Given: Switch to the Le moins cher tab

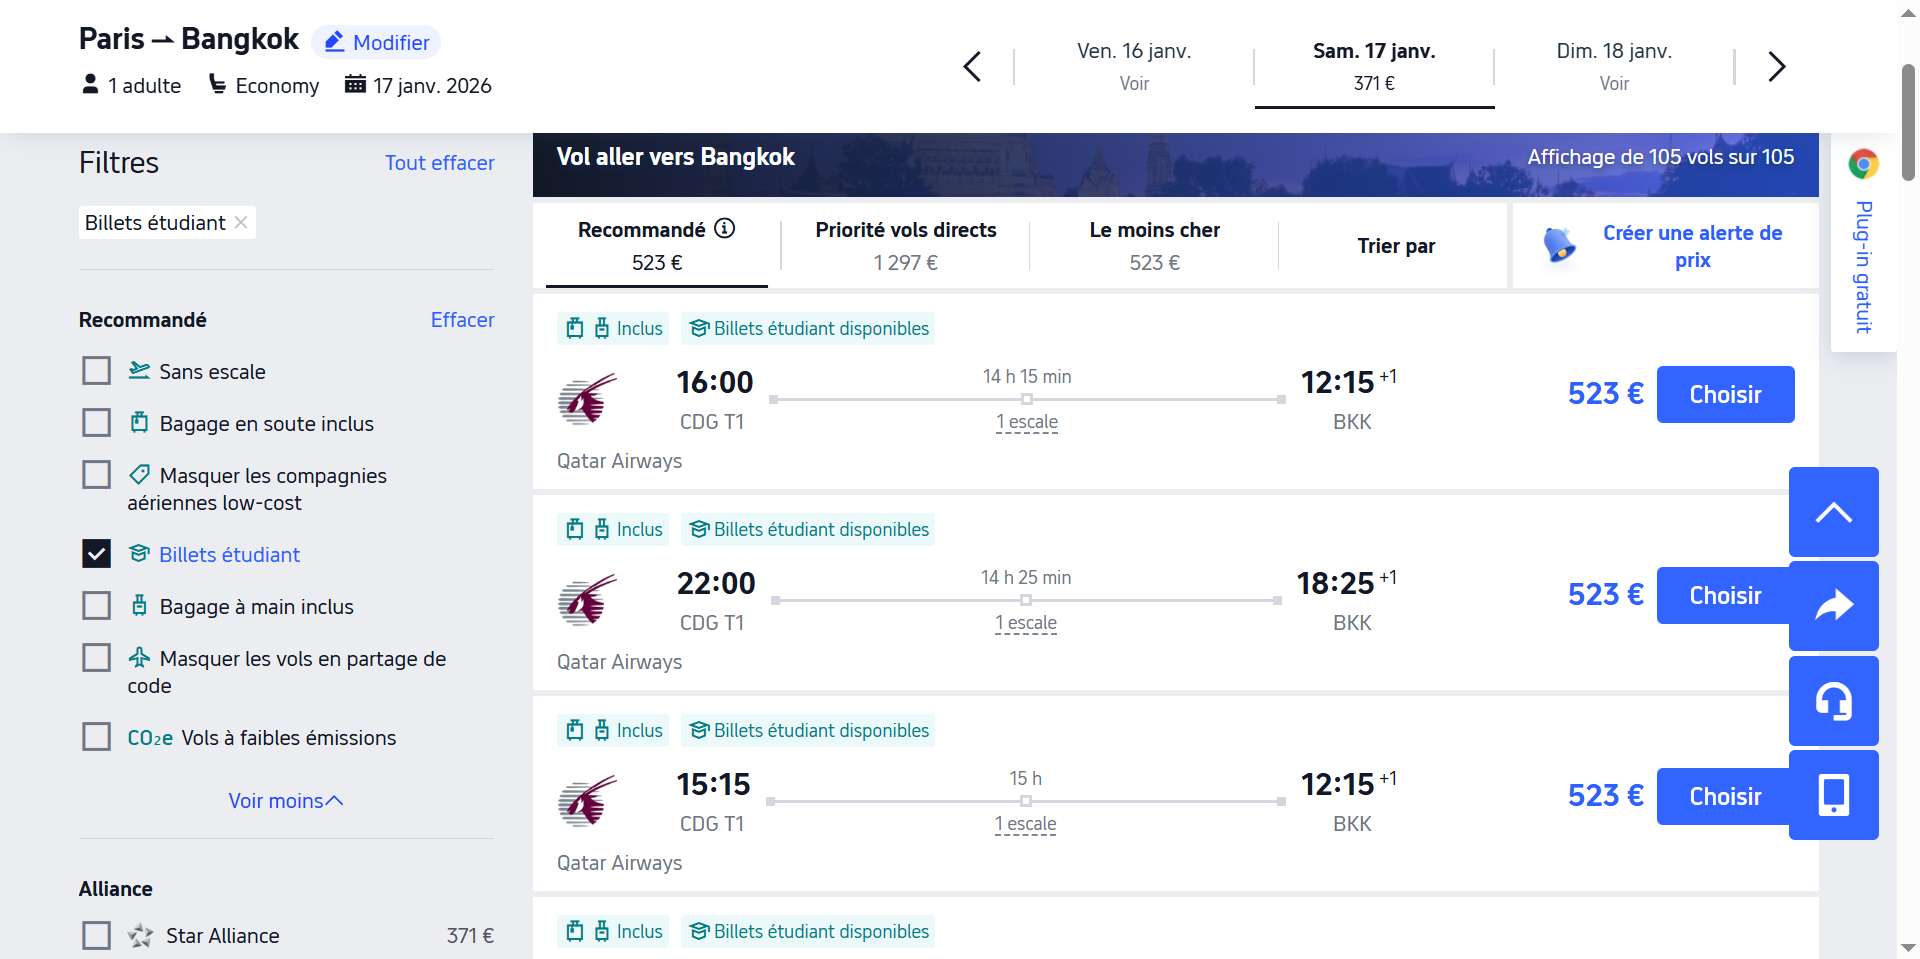Looking at the screenshot, I should [x=1155, y=244].
